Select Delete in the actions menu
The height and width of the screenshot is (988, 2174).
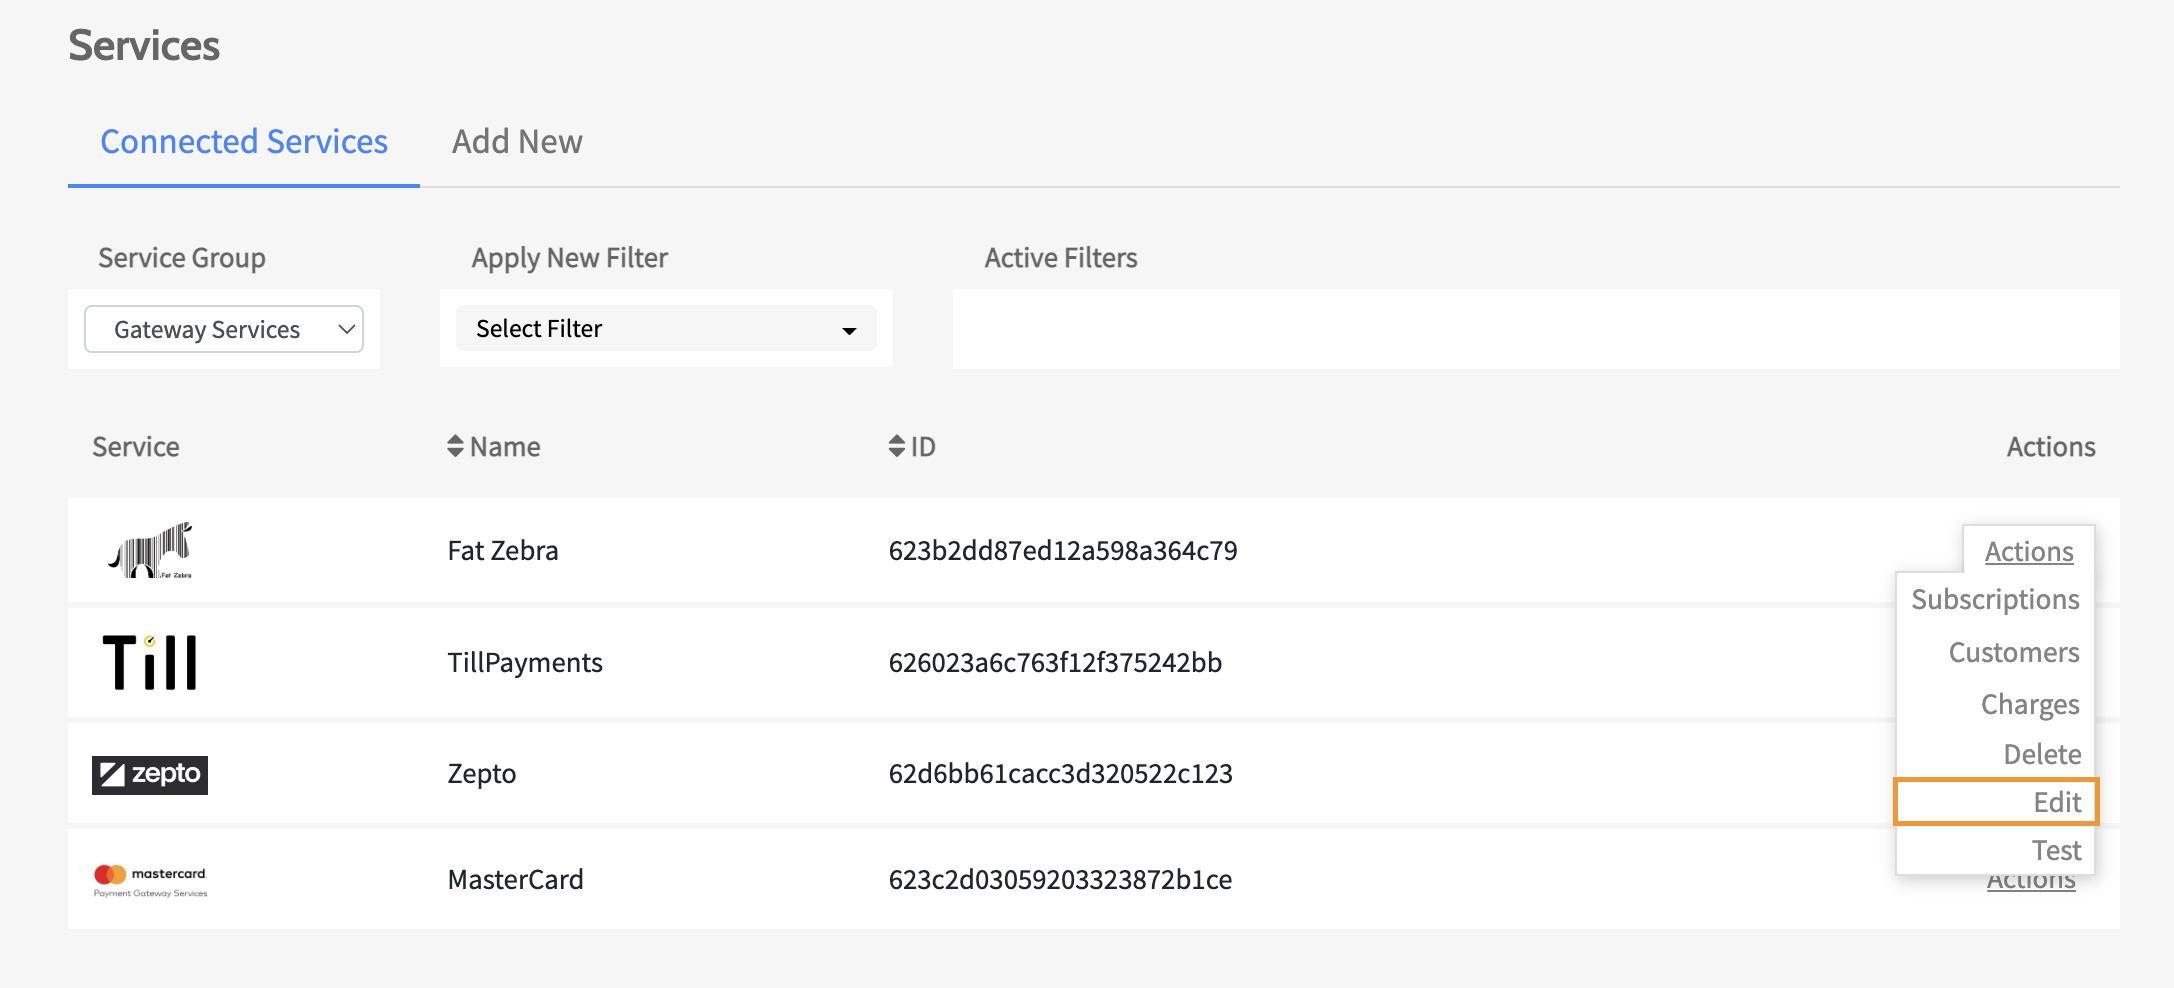coord(2041,754)
